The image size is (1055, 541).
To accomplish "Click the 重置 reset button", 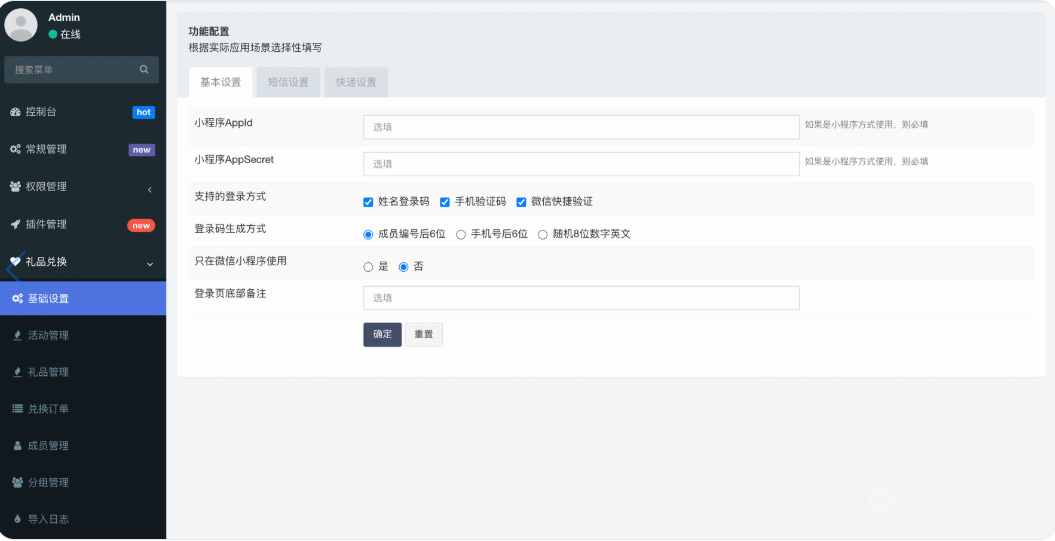I will (x=423, y=335).
